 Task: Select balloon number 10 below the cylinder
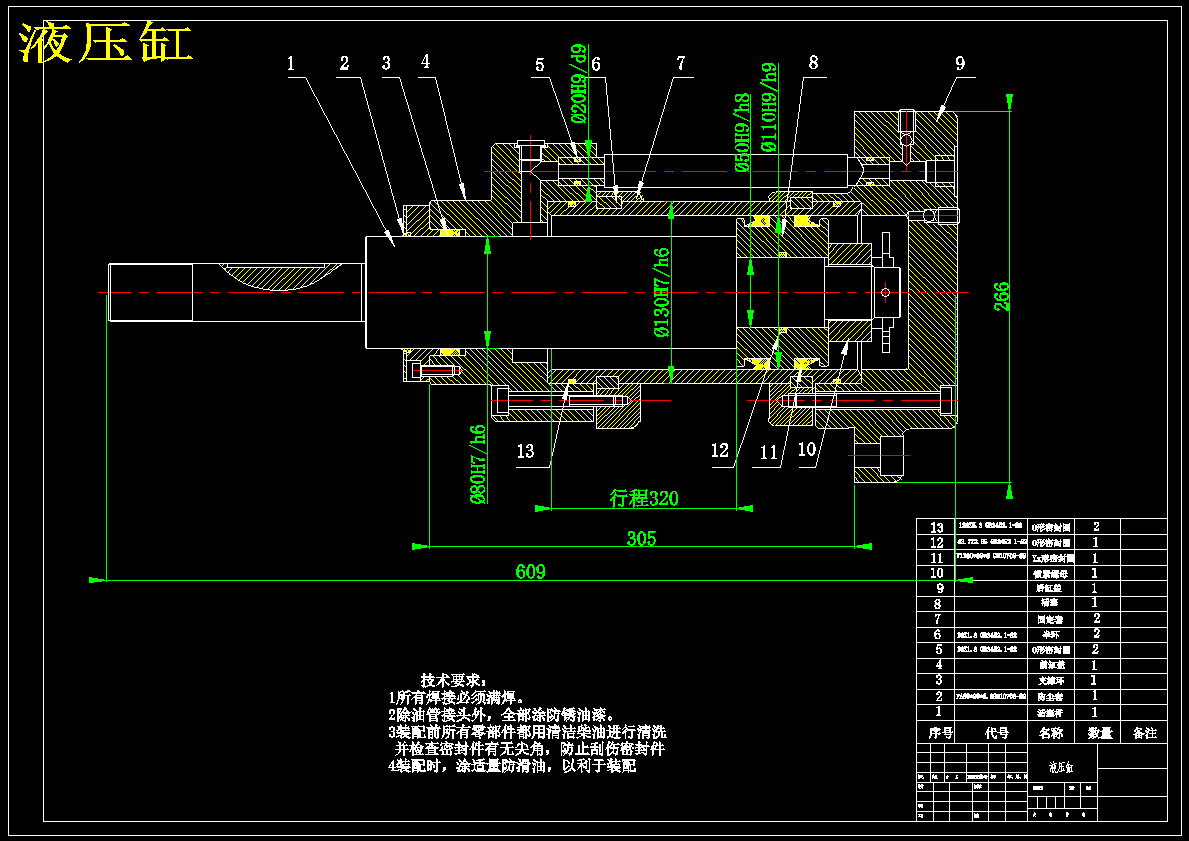[807, 450]
